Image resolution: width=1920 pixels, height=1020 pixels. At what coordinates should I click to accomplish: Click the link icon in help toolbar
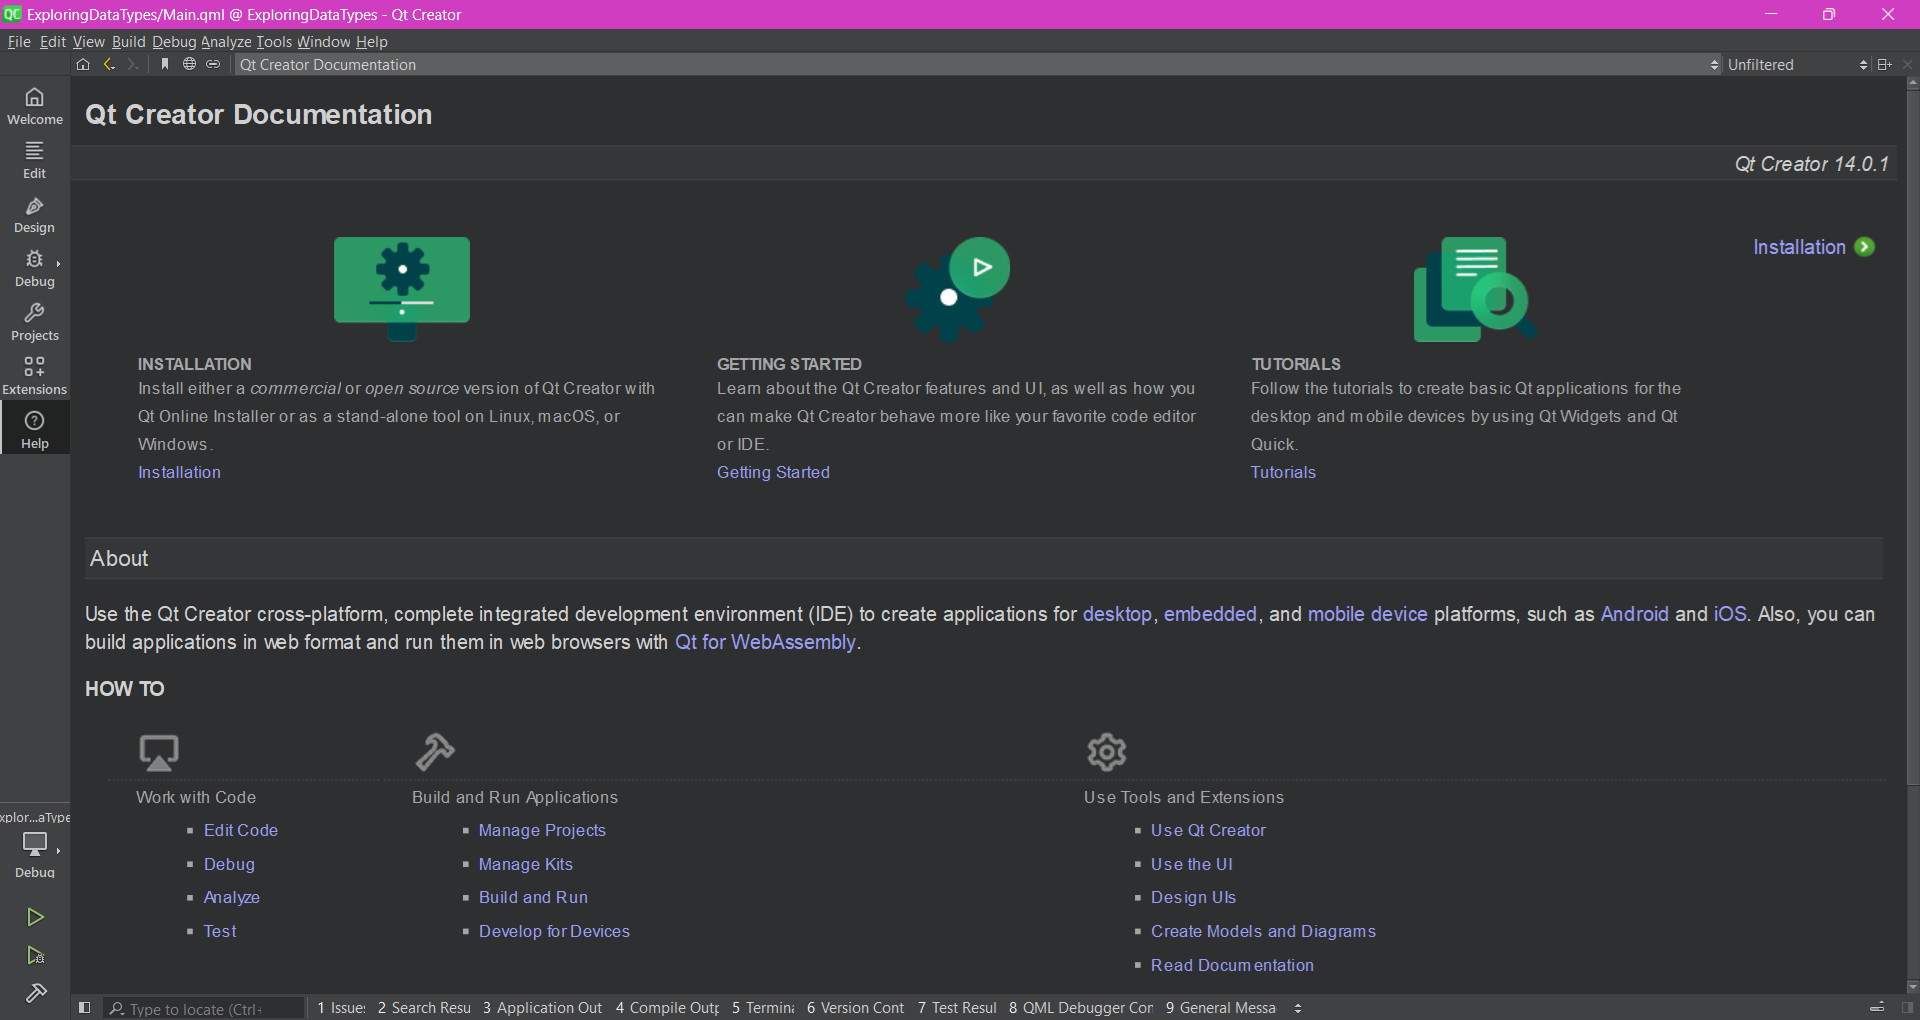click(213, 64)
